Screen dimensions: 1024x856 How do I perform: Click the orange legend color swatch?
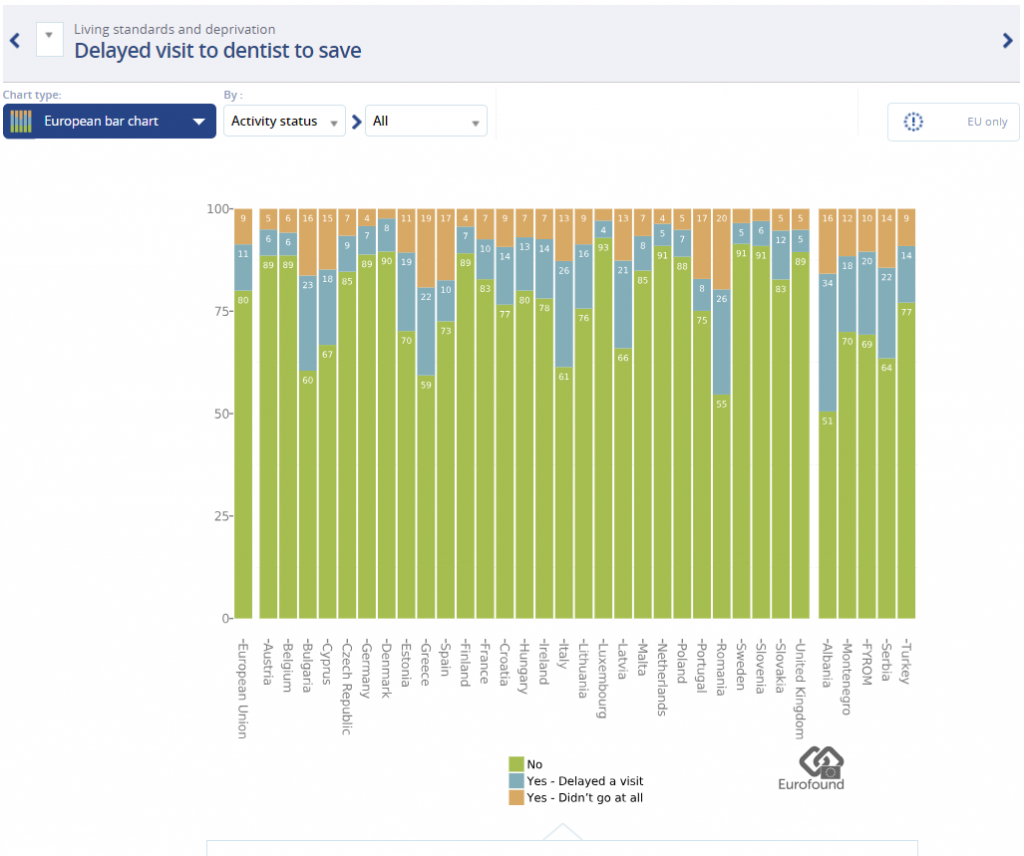pos(516,798)
